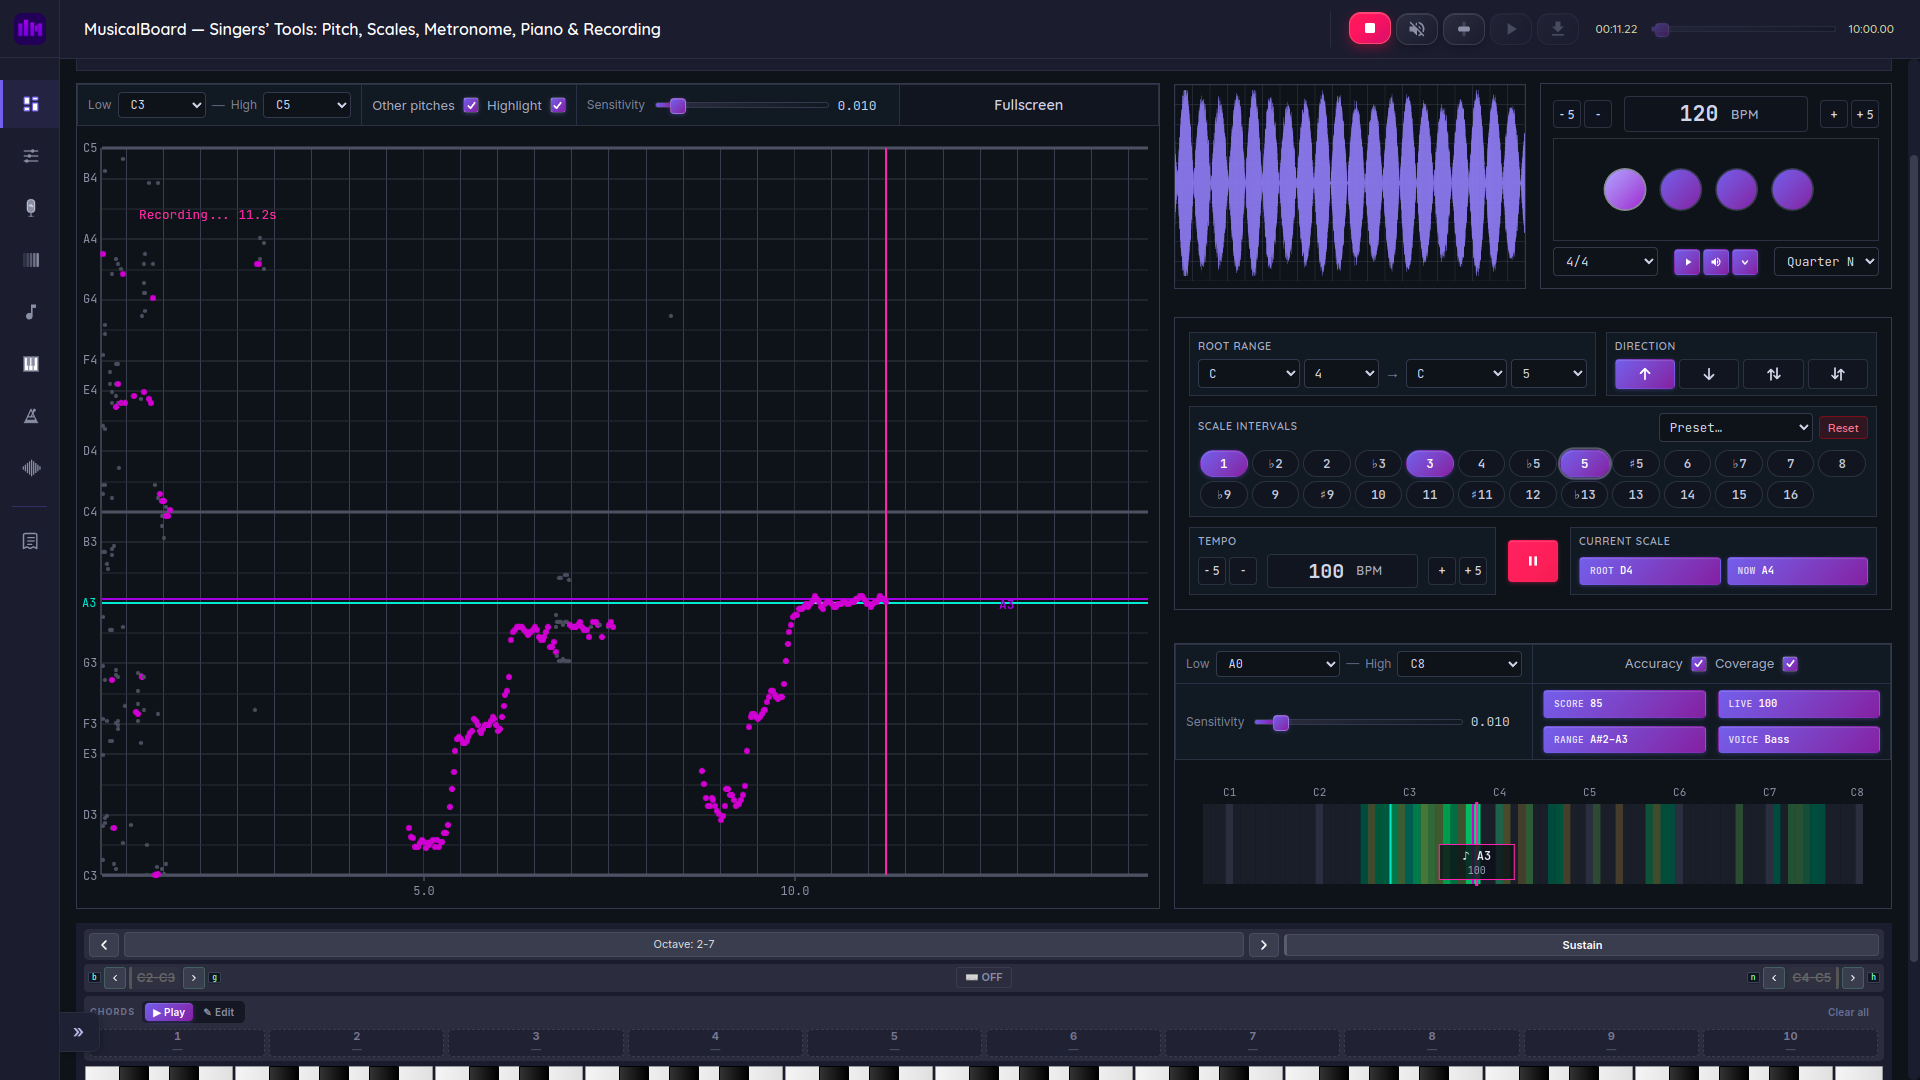This screenshot has height=1080, width=1920.
Task: Open the metronome sidebar tool
Action: (x=31, y=416)
